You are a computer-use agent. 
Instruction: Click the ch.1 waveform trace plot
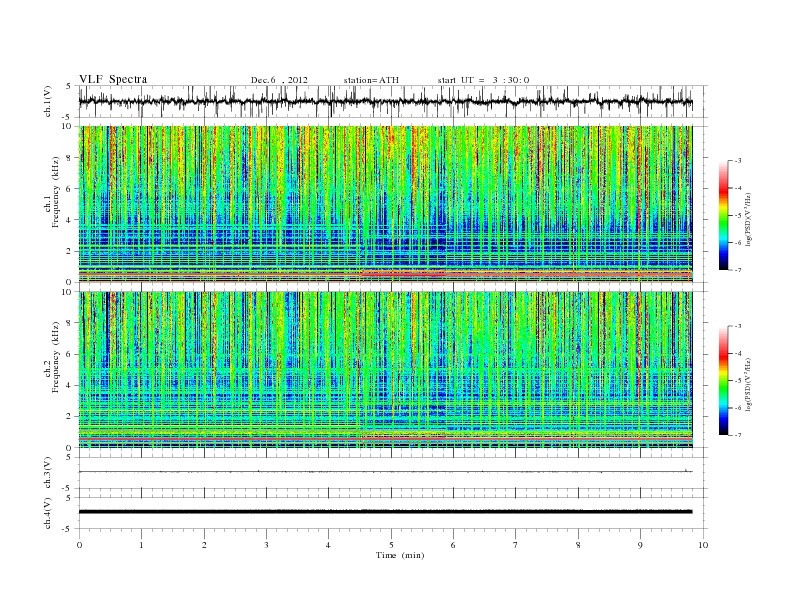pos(386,102)
